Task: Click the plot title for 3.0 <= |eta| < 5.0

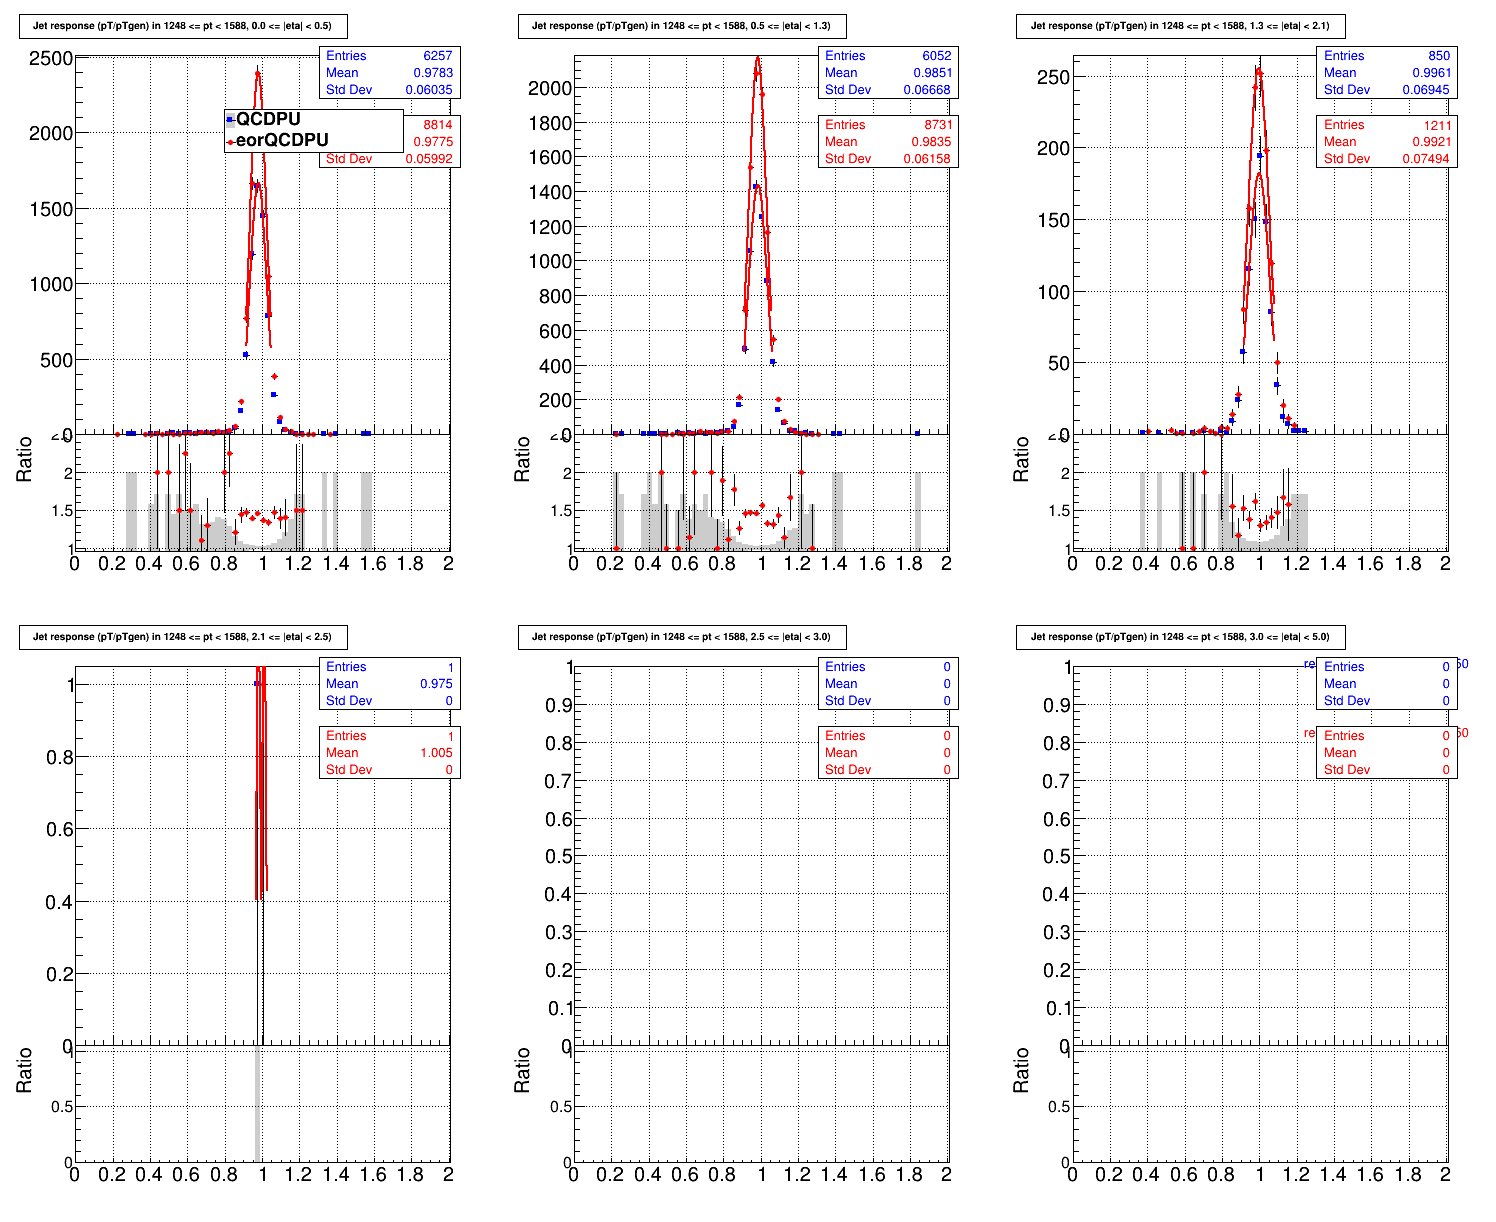Action: point(1180,637)
